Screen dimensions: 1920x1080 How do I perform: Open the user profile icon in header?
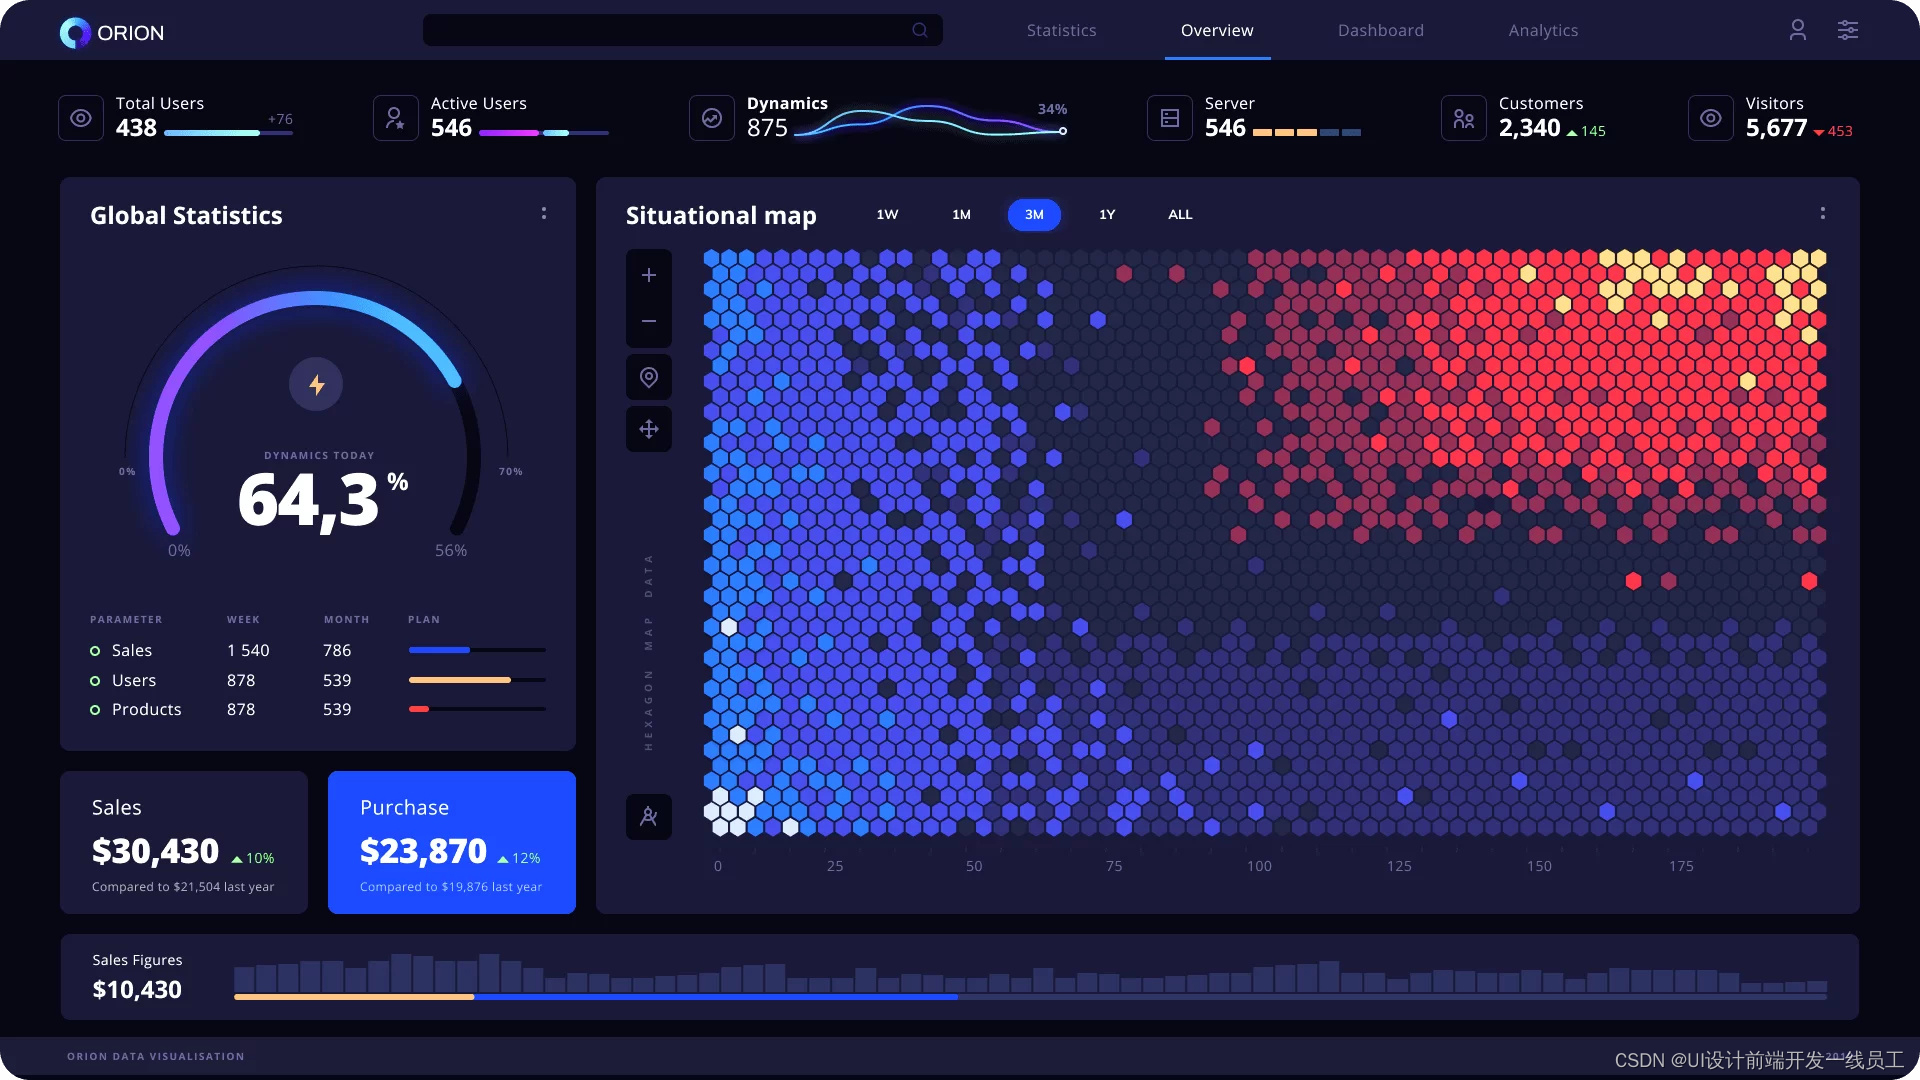tap(1797, 30)
